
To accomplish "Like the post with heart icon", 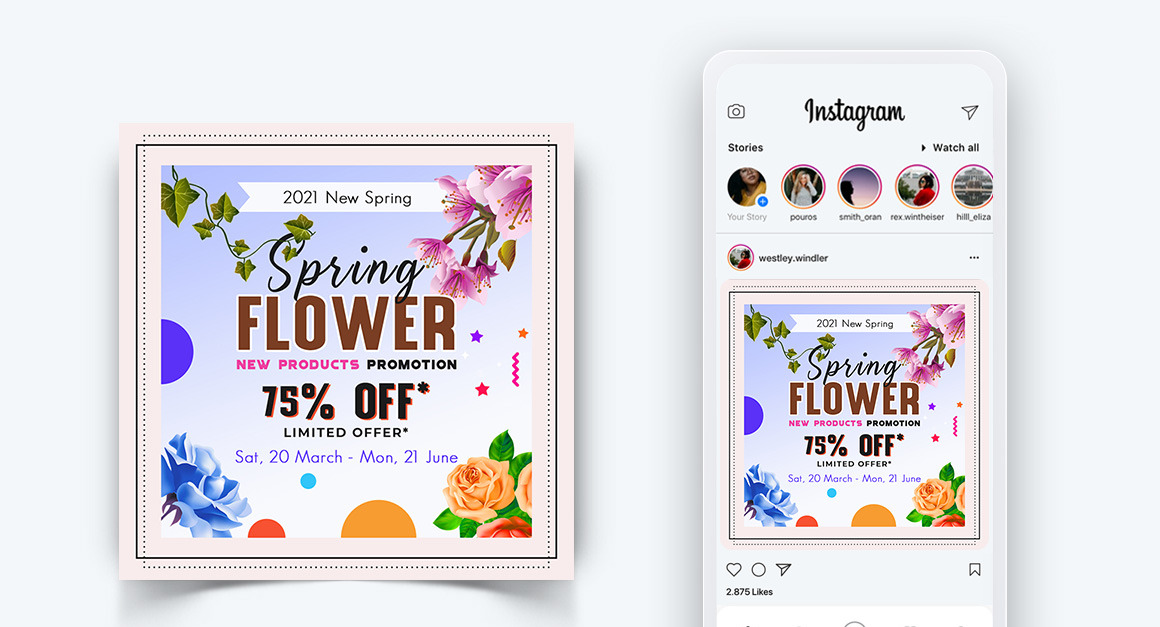I will click(x=733, y=569).
